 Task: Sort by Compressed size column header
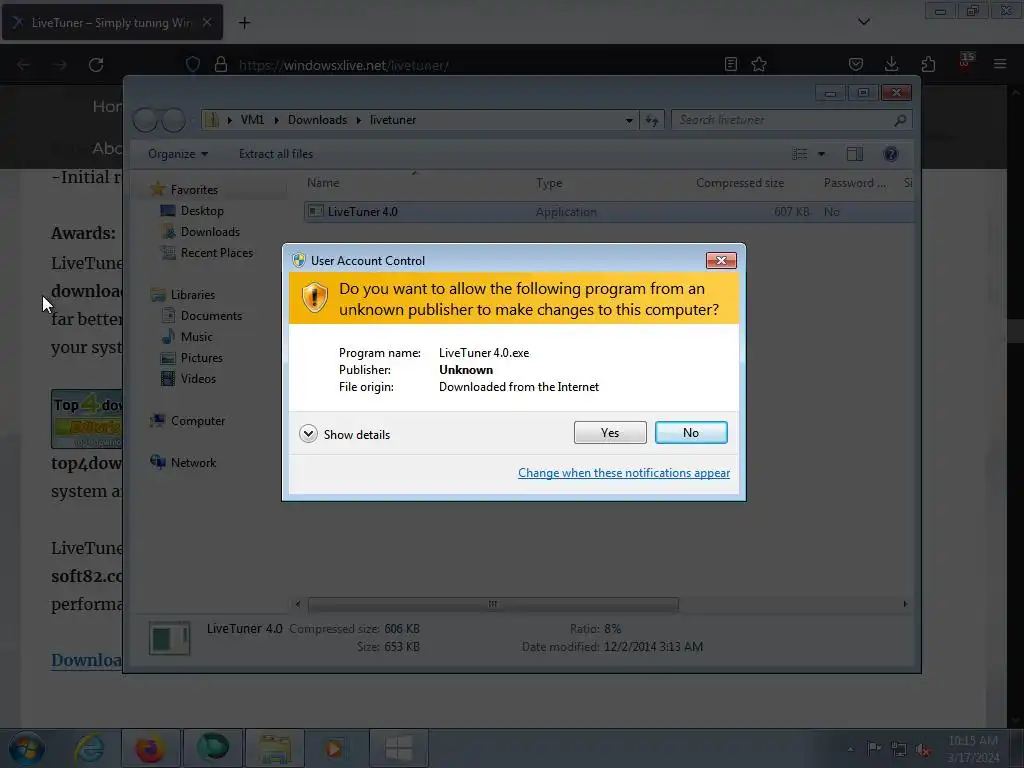(739, 183)
